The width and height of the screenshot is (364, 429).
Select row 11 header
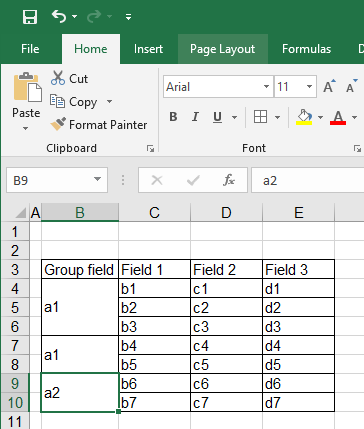click(x=15, y=421)
